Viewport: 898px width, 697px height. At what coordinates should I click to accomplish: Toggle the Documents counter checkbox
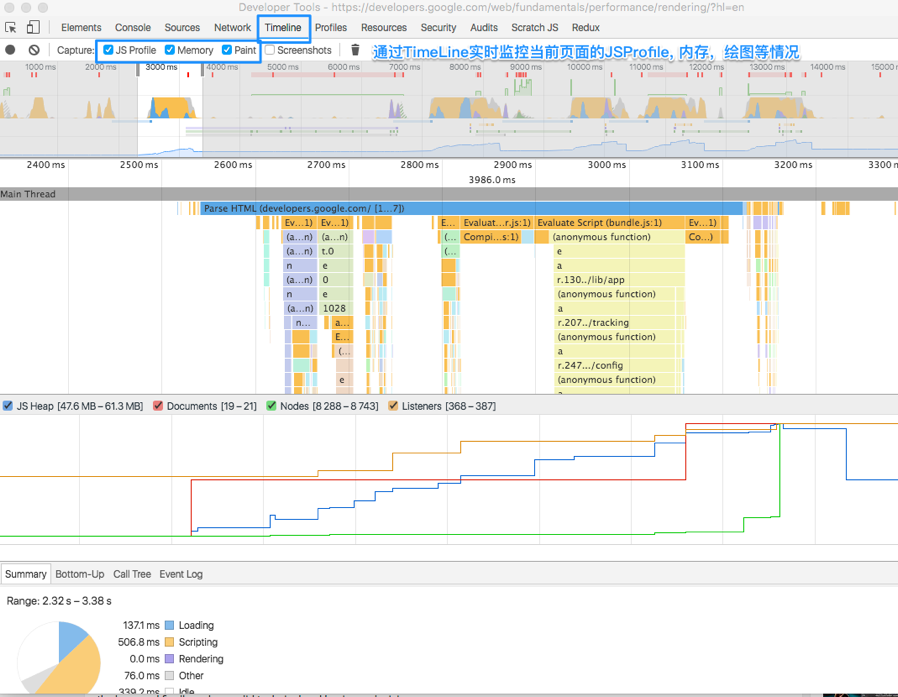coord(158,406)
